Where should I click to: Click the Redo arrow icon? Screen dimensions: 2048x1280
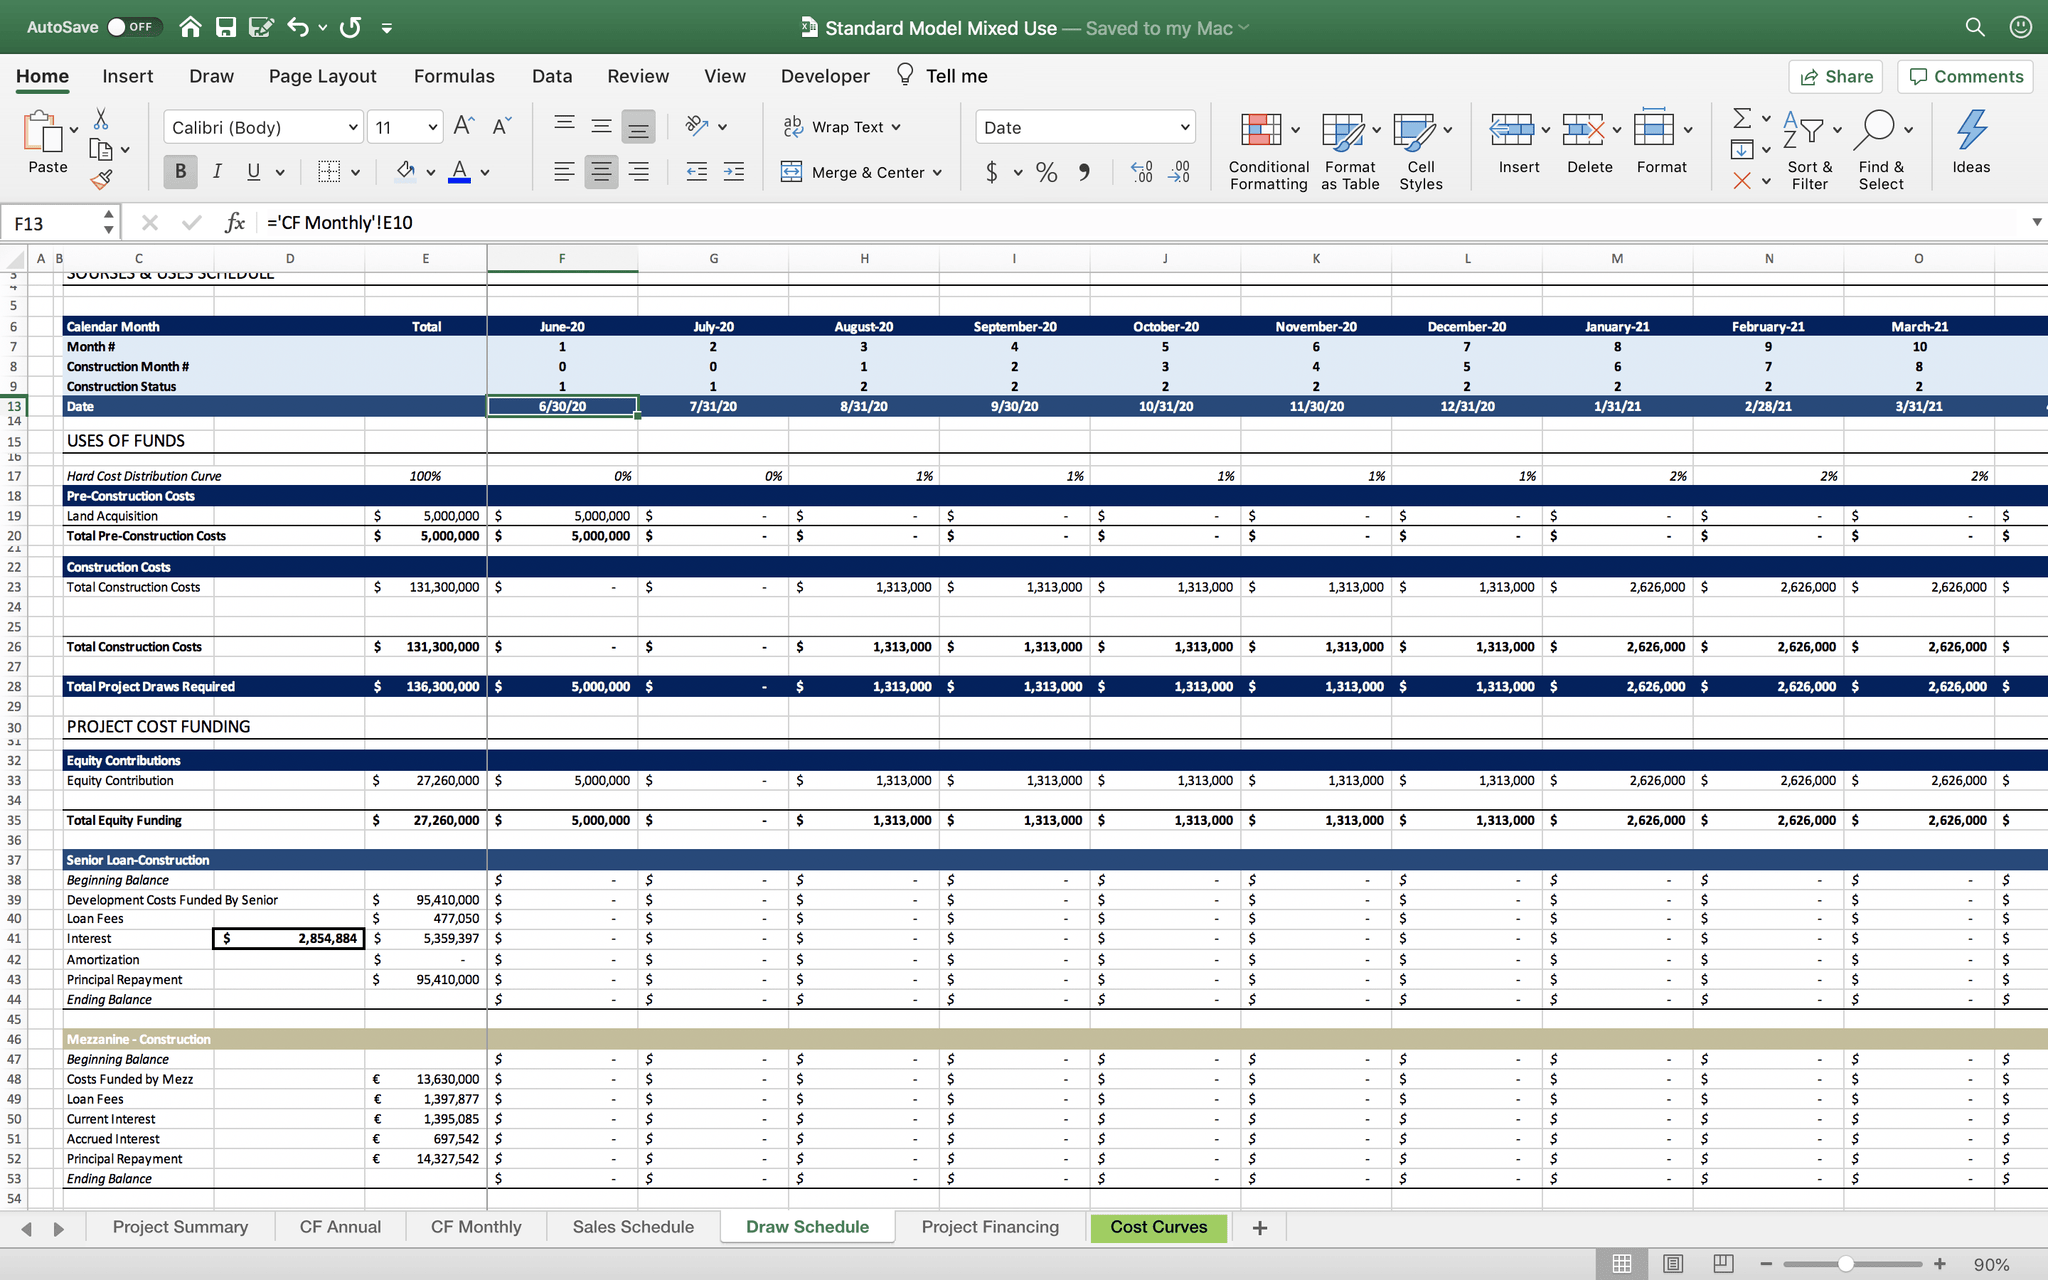coord(350,27)
